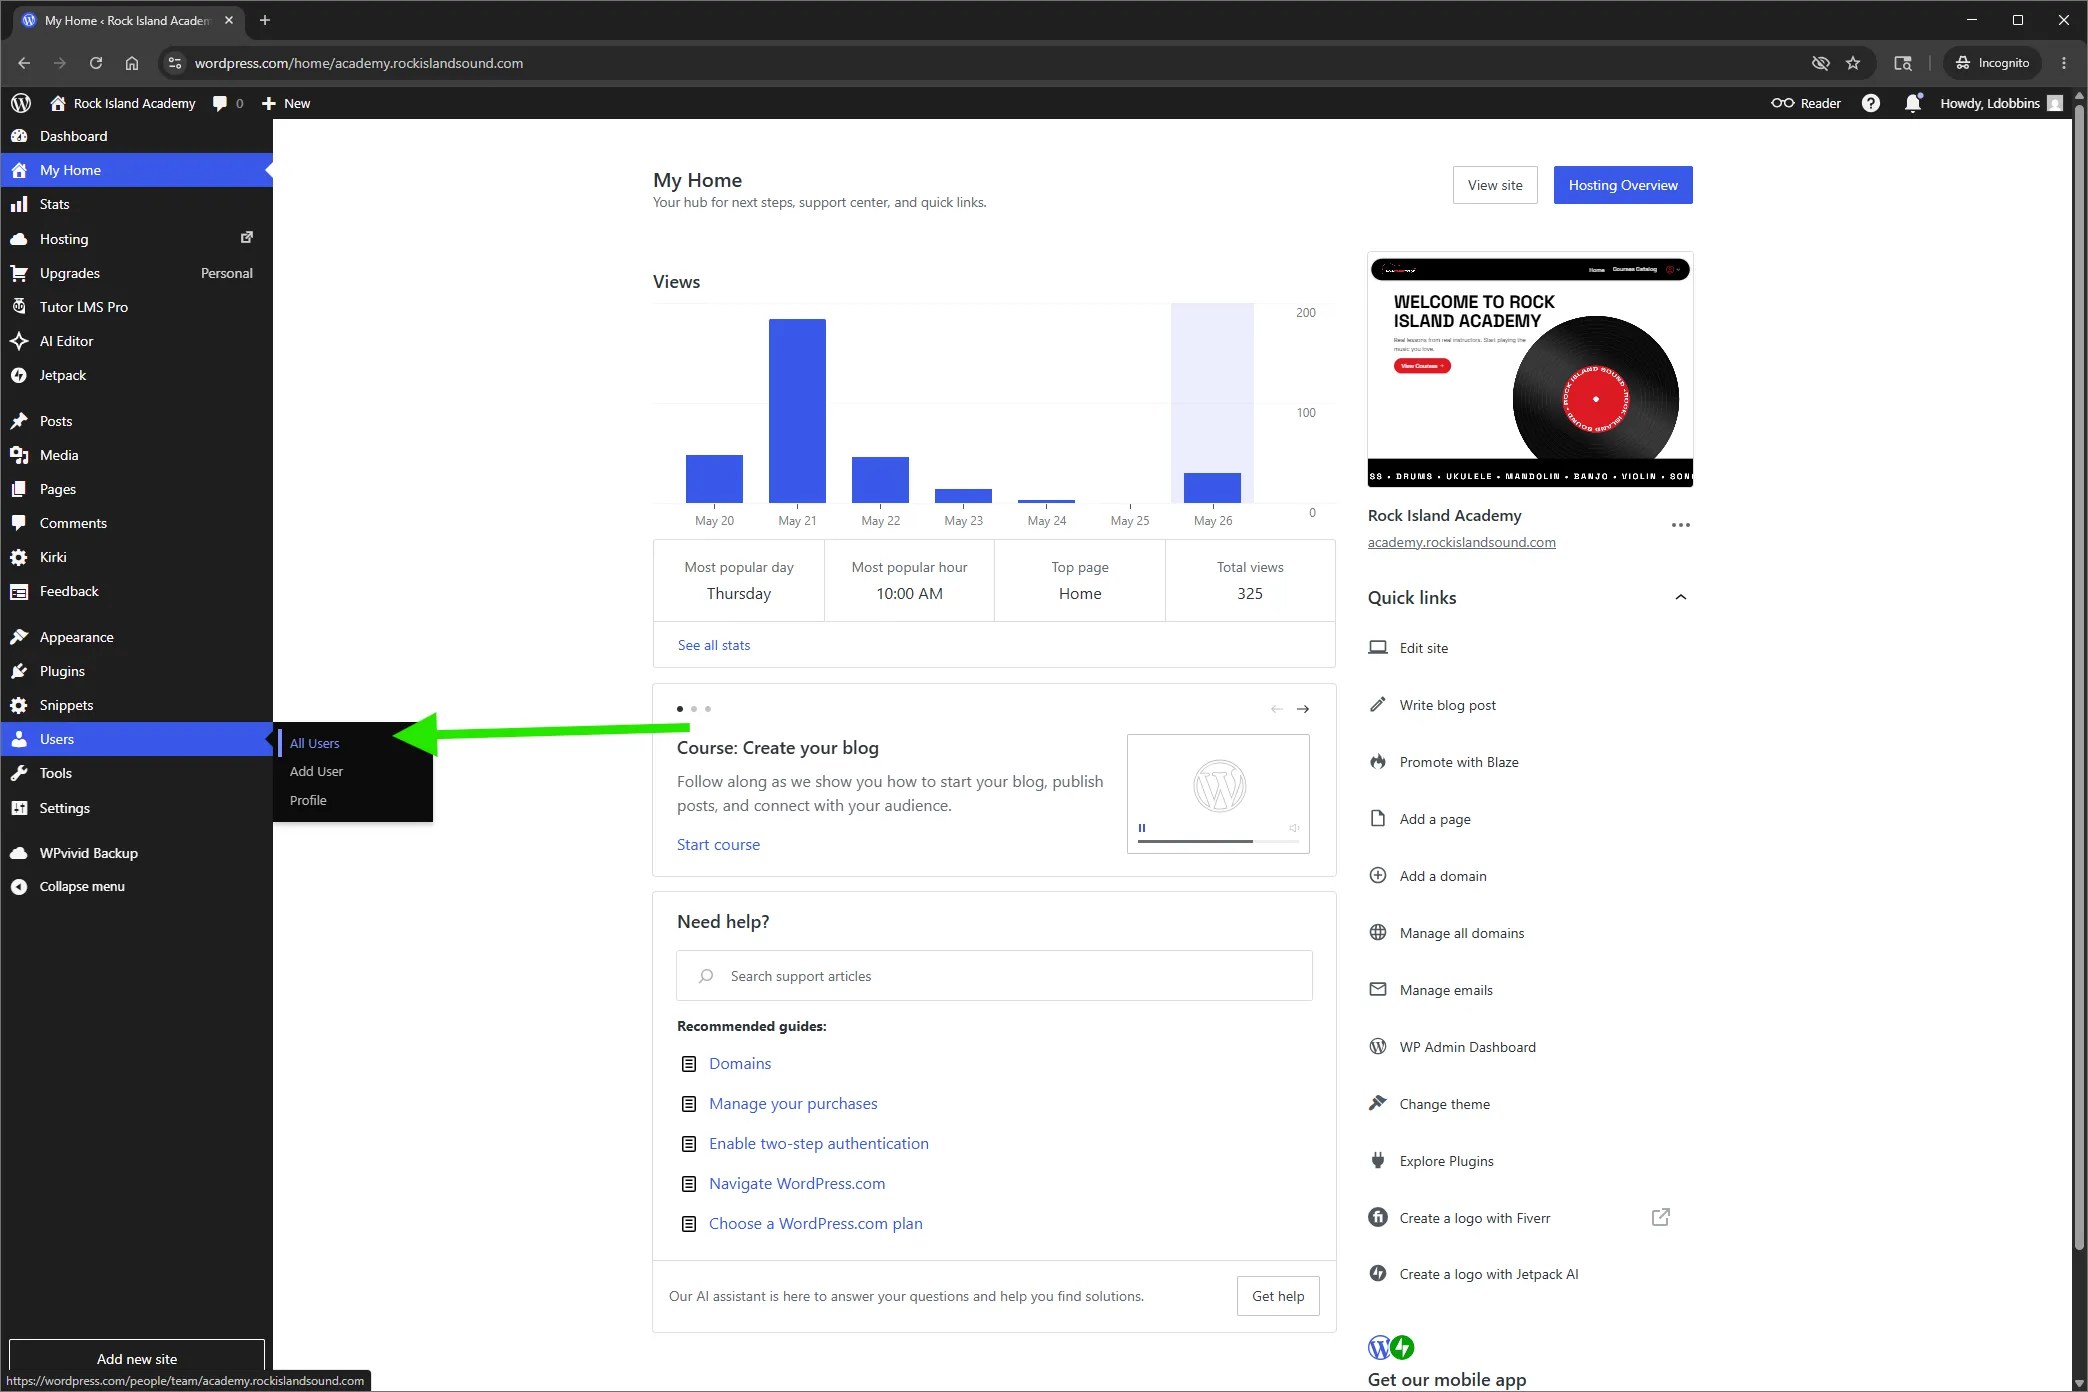Pause the course preview video
This screenshot has width=2088, height=1392.
tap(1142, 828)
